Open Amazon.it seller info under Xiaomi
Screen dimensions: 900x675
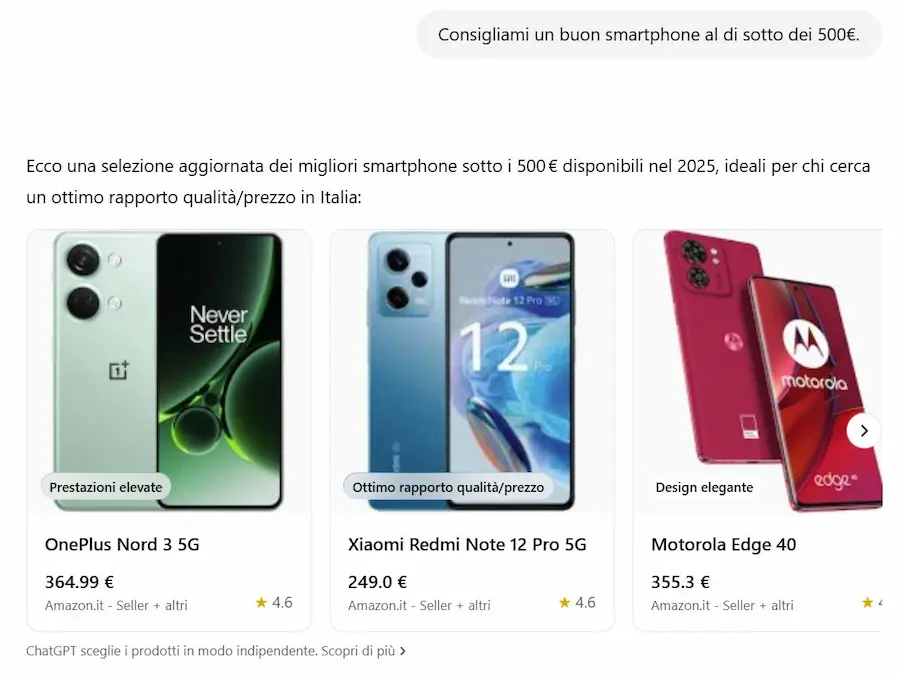click(x=419, y=606)
